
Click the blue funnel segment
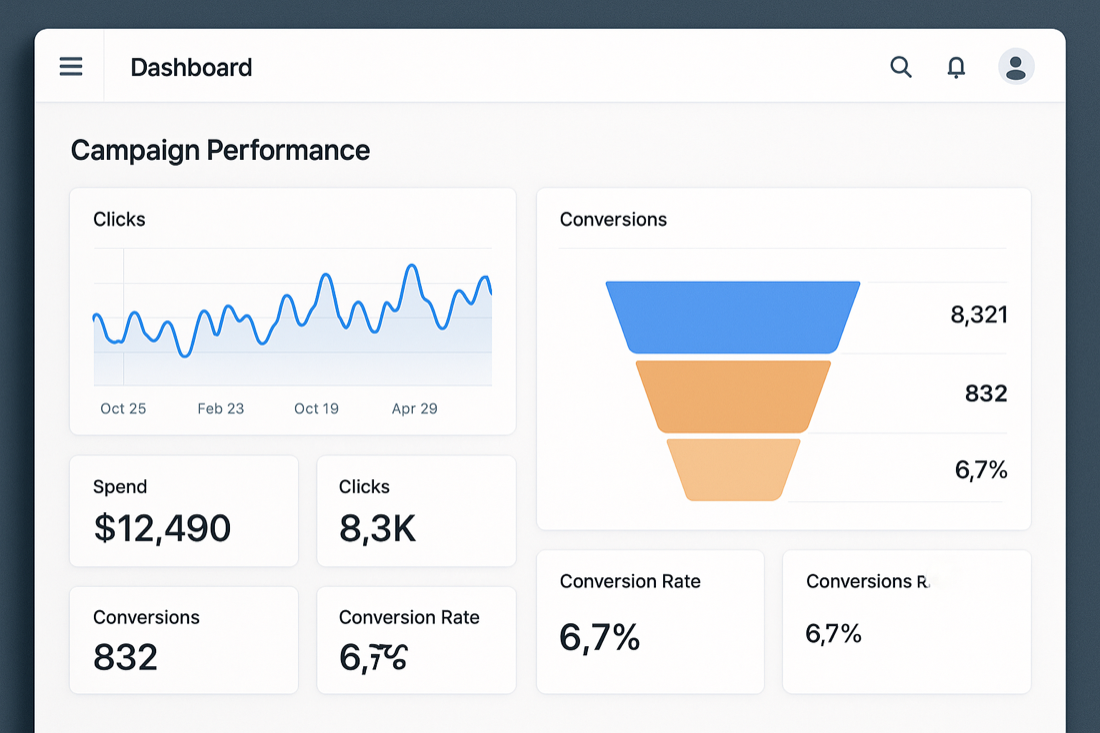[732, 317]
